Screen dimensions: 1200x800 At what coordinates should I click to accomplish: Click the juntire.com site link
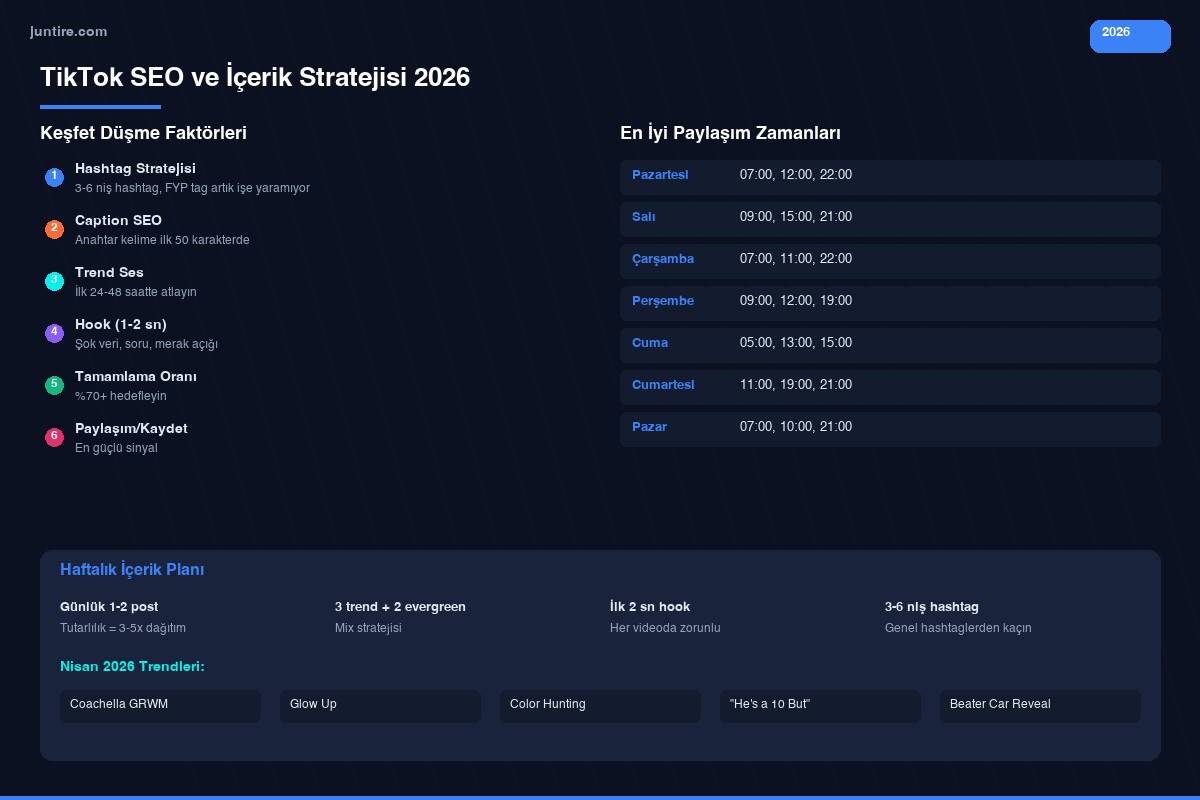pos(68,32)
